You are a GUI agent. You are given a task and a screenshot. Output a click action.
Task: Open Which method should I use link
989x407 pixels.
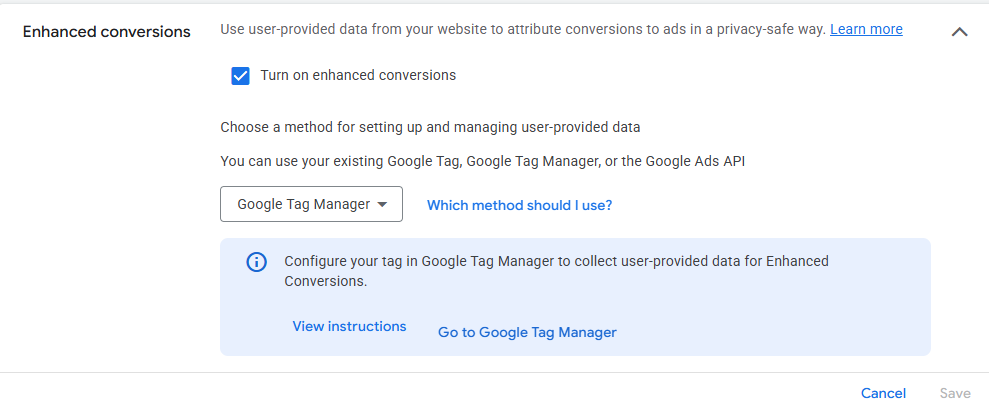(x=519, y=205)
